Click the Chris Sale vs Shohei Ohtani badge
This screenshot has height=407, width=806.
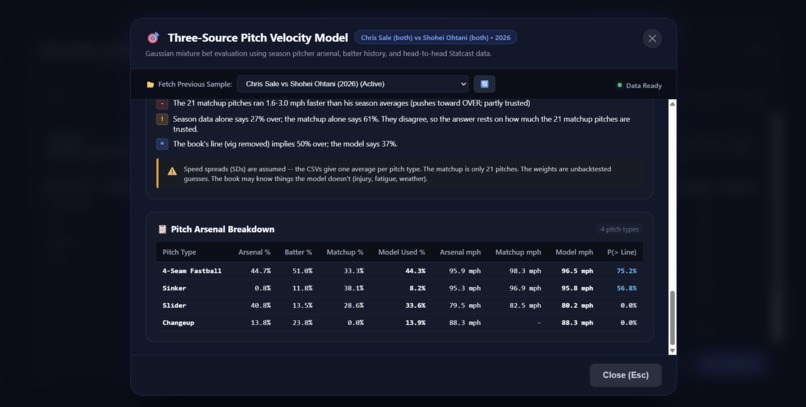435,38
